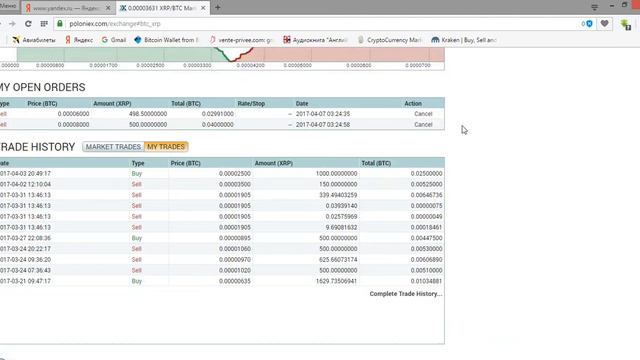The width and height of the screenshot is (640, 360).
Task: Select price 0.00000970 in trade history
Action: point(235,260)
